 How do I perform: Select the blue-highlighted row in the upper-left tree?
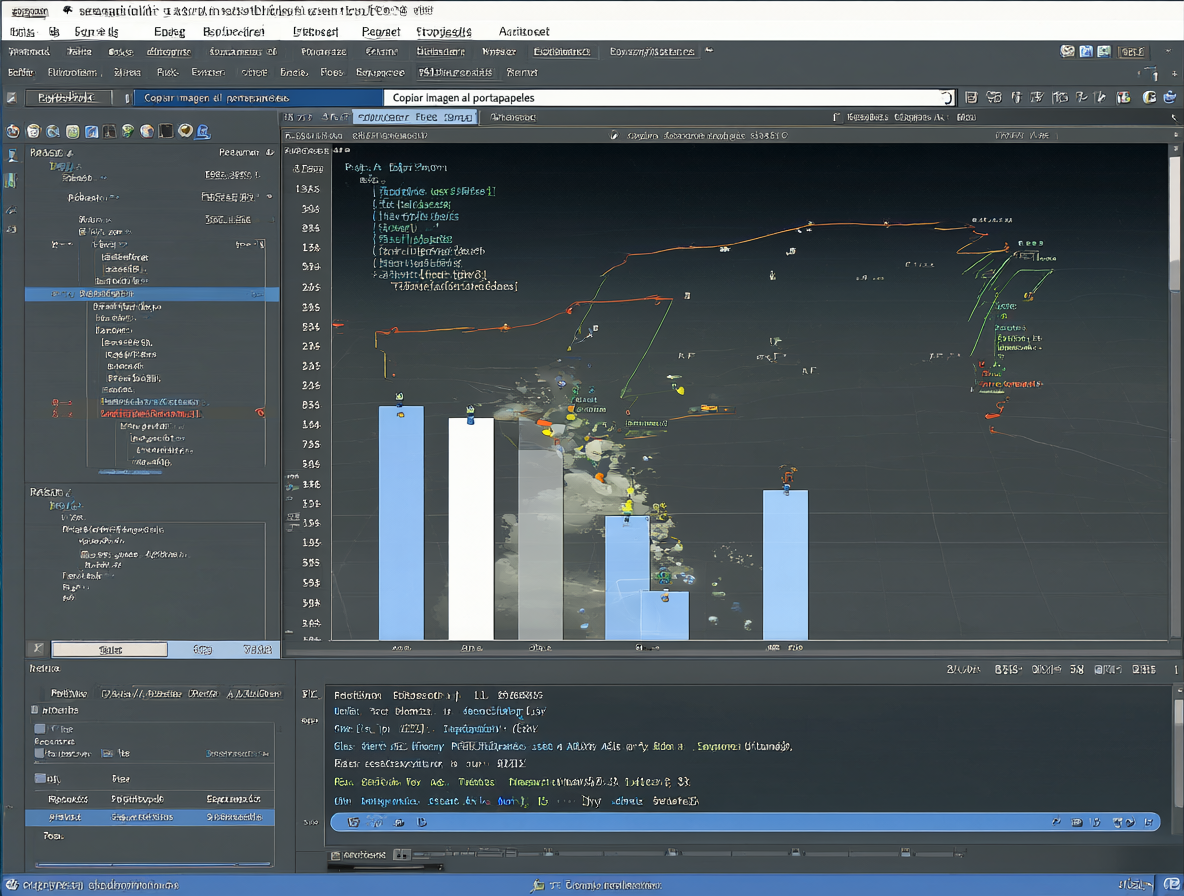coord(152,294)
